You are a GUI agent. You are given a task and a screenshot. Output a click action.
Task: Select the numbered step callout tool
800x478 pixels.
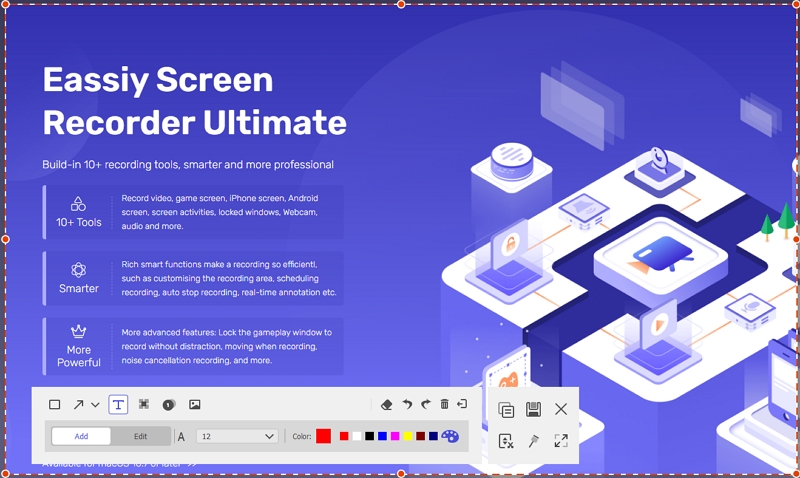click(x=168, y=405)
